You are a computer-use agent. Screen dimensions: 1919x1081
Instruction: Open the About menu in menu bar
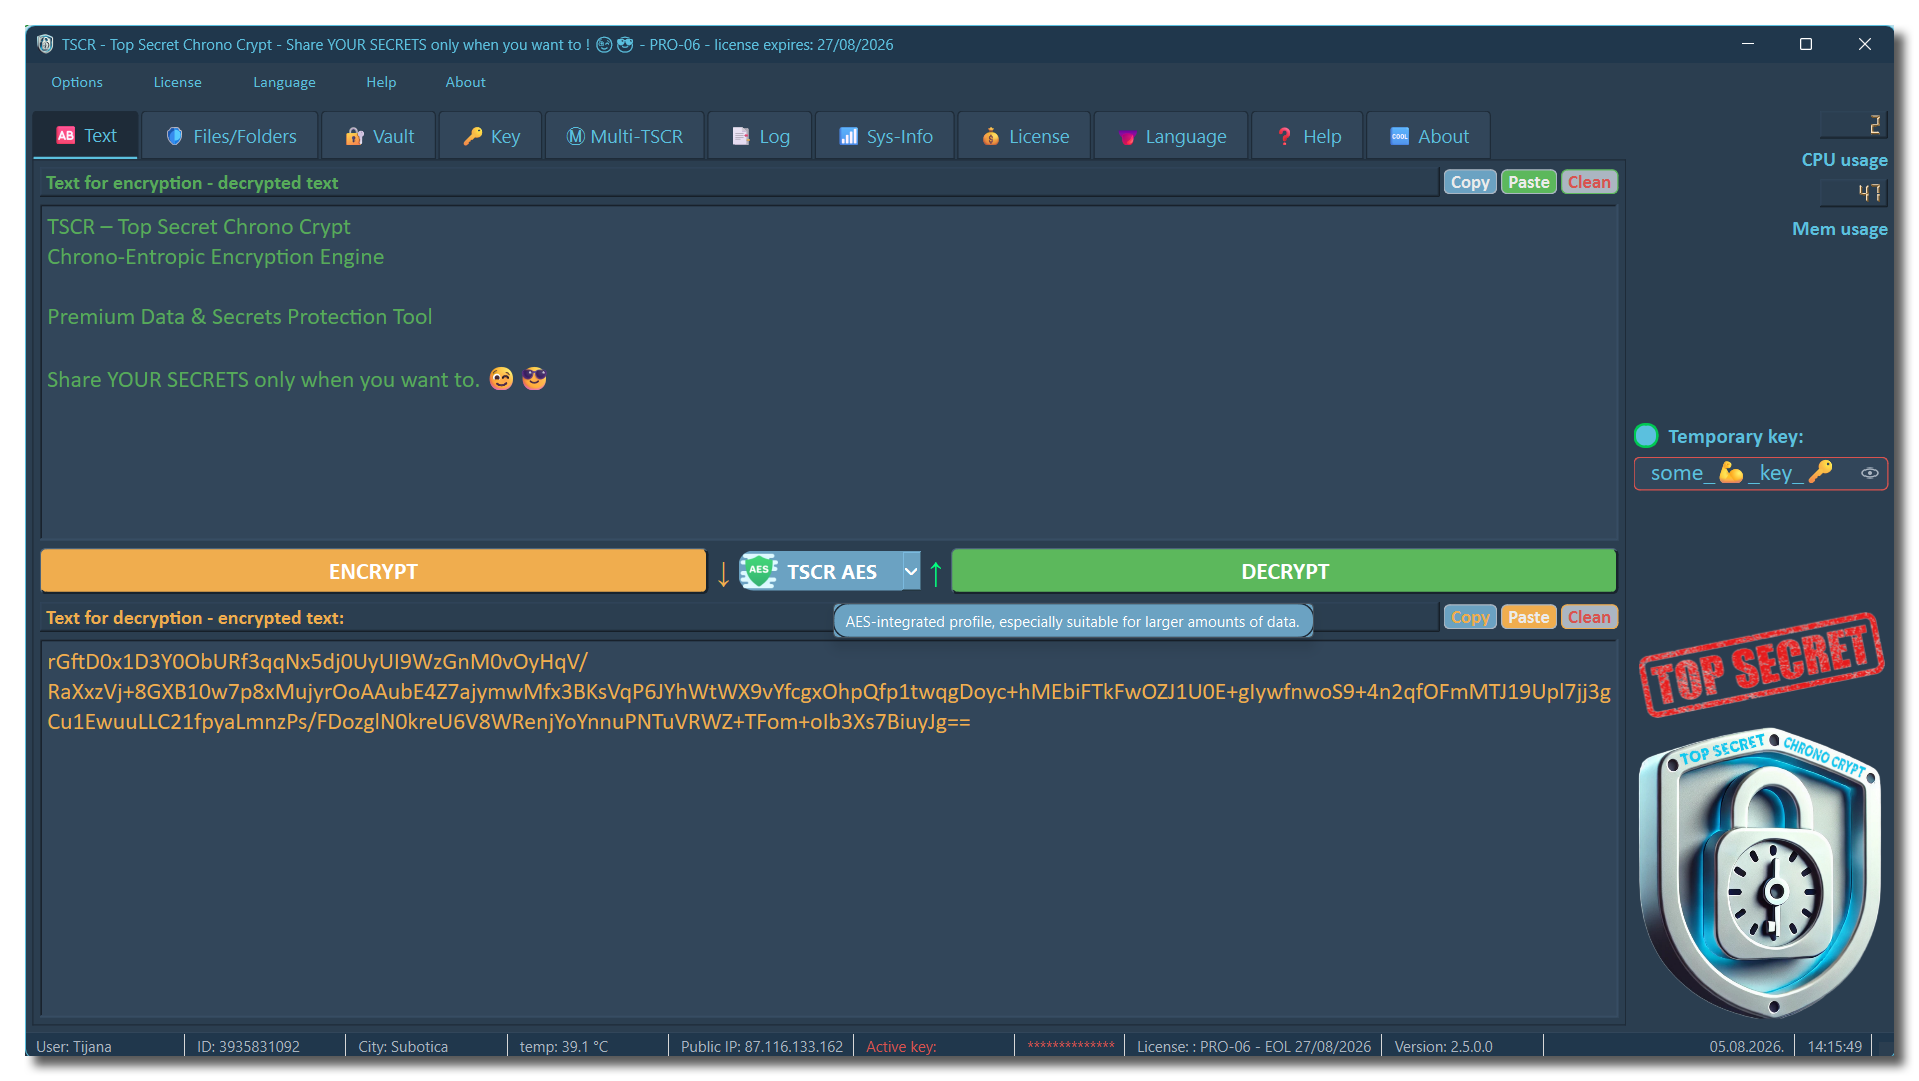(x=465, y=82)
